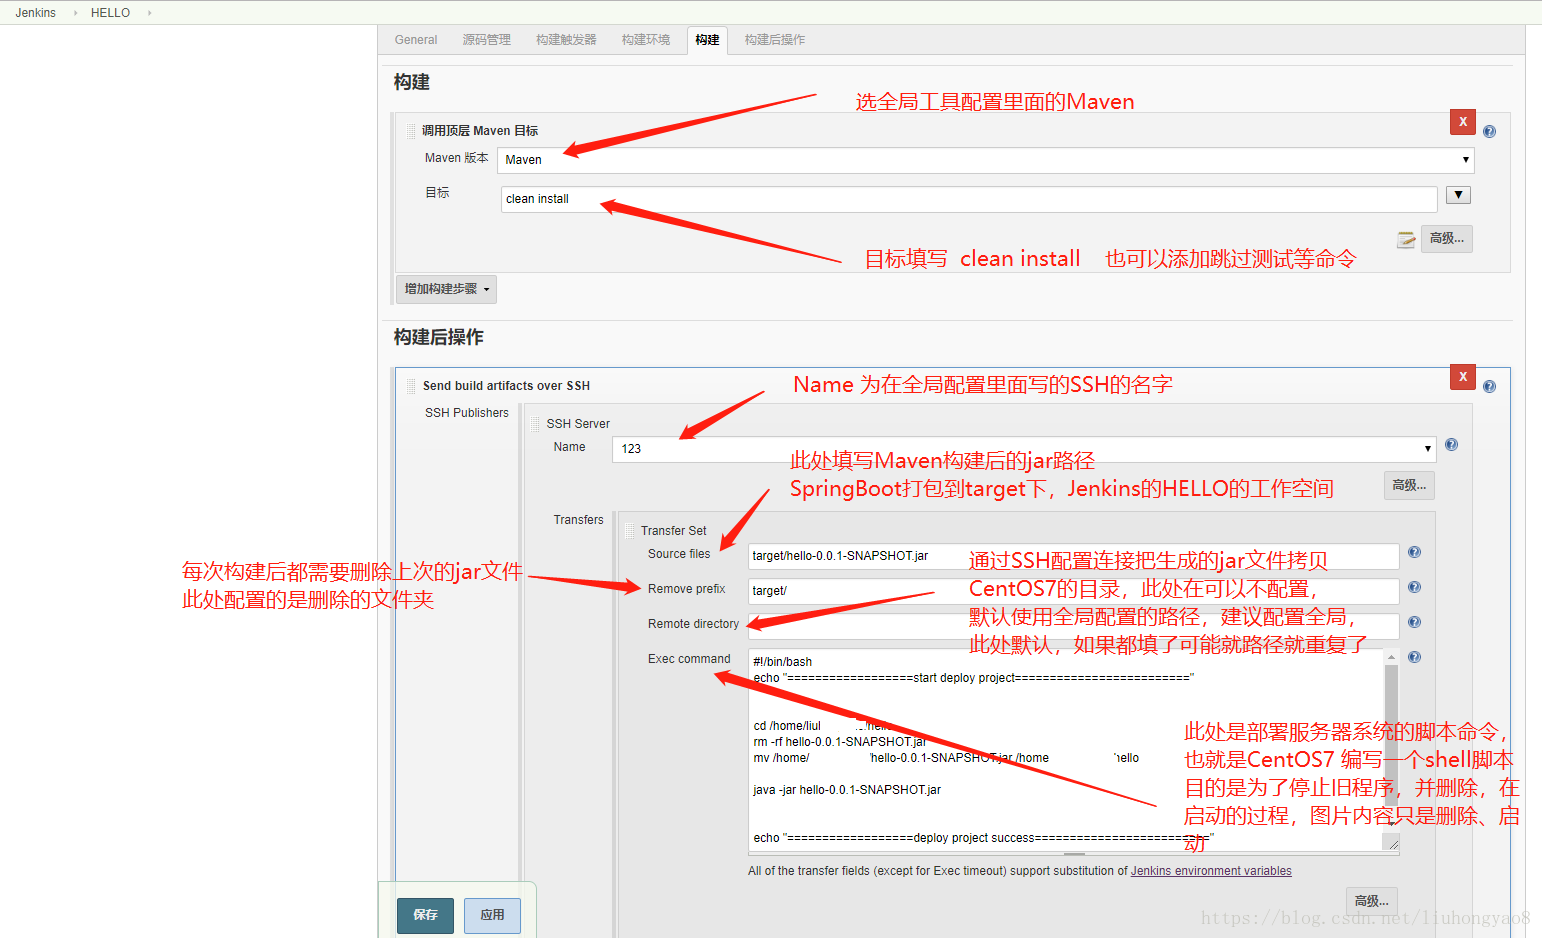Screen dimensions: 1542x938
Task: Switch to the General tab
Action: click(416, 40)
